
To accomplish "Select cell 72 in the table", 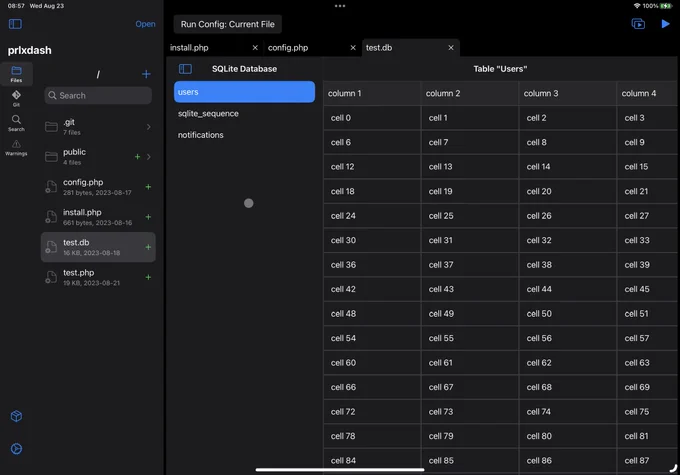I will pos(372,412).
